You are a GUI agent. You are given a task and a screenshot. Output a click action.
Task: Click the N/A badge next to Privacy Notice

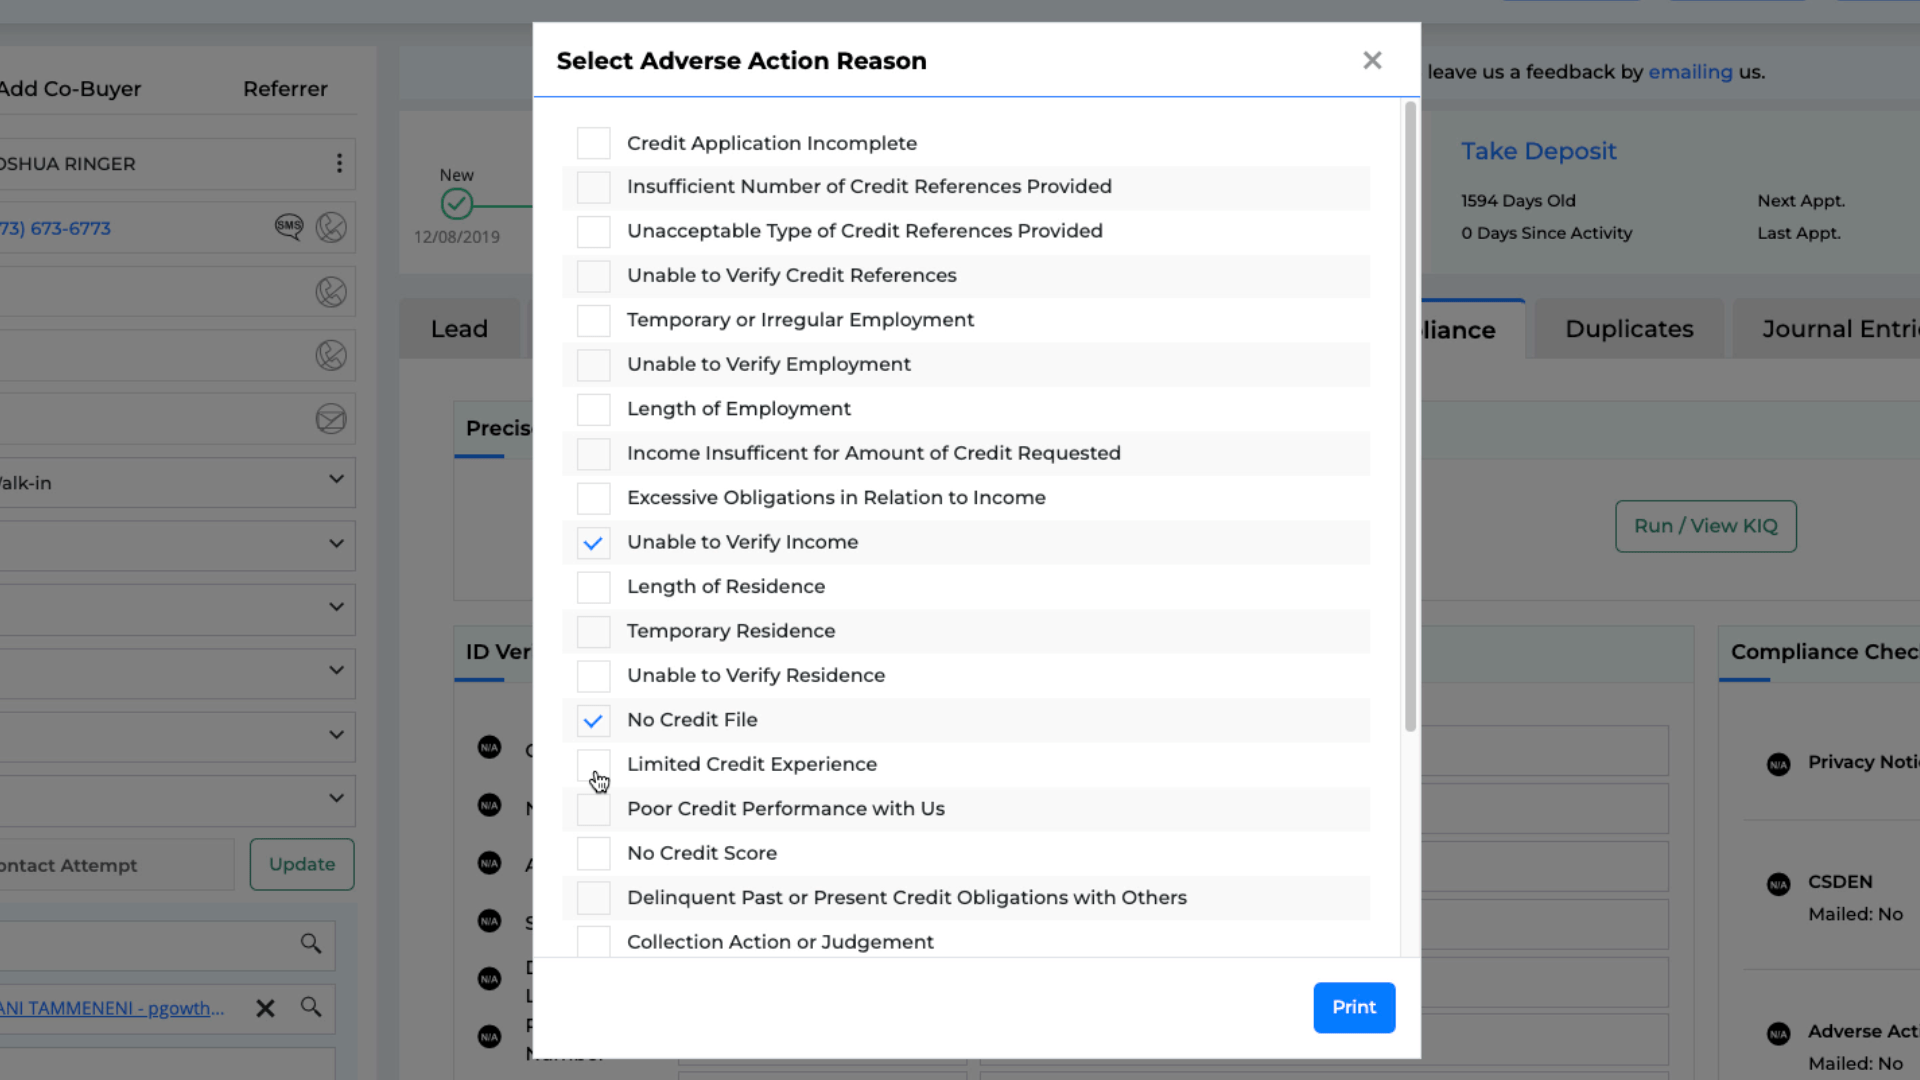1778,764
